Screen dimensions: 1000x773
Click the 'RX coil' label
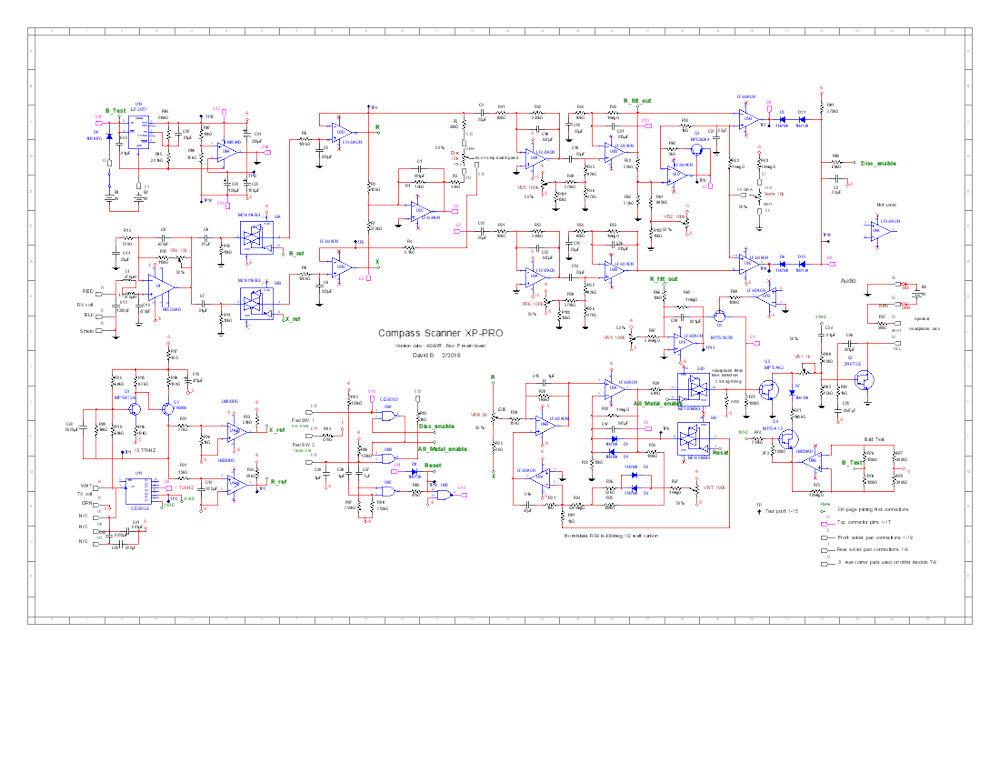point(85,305)
